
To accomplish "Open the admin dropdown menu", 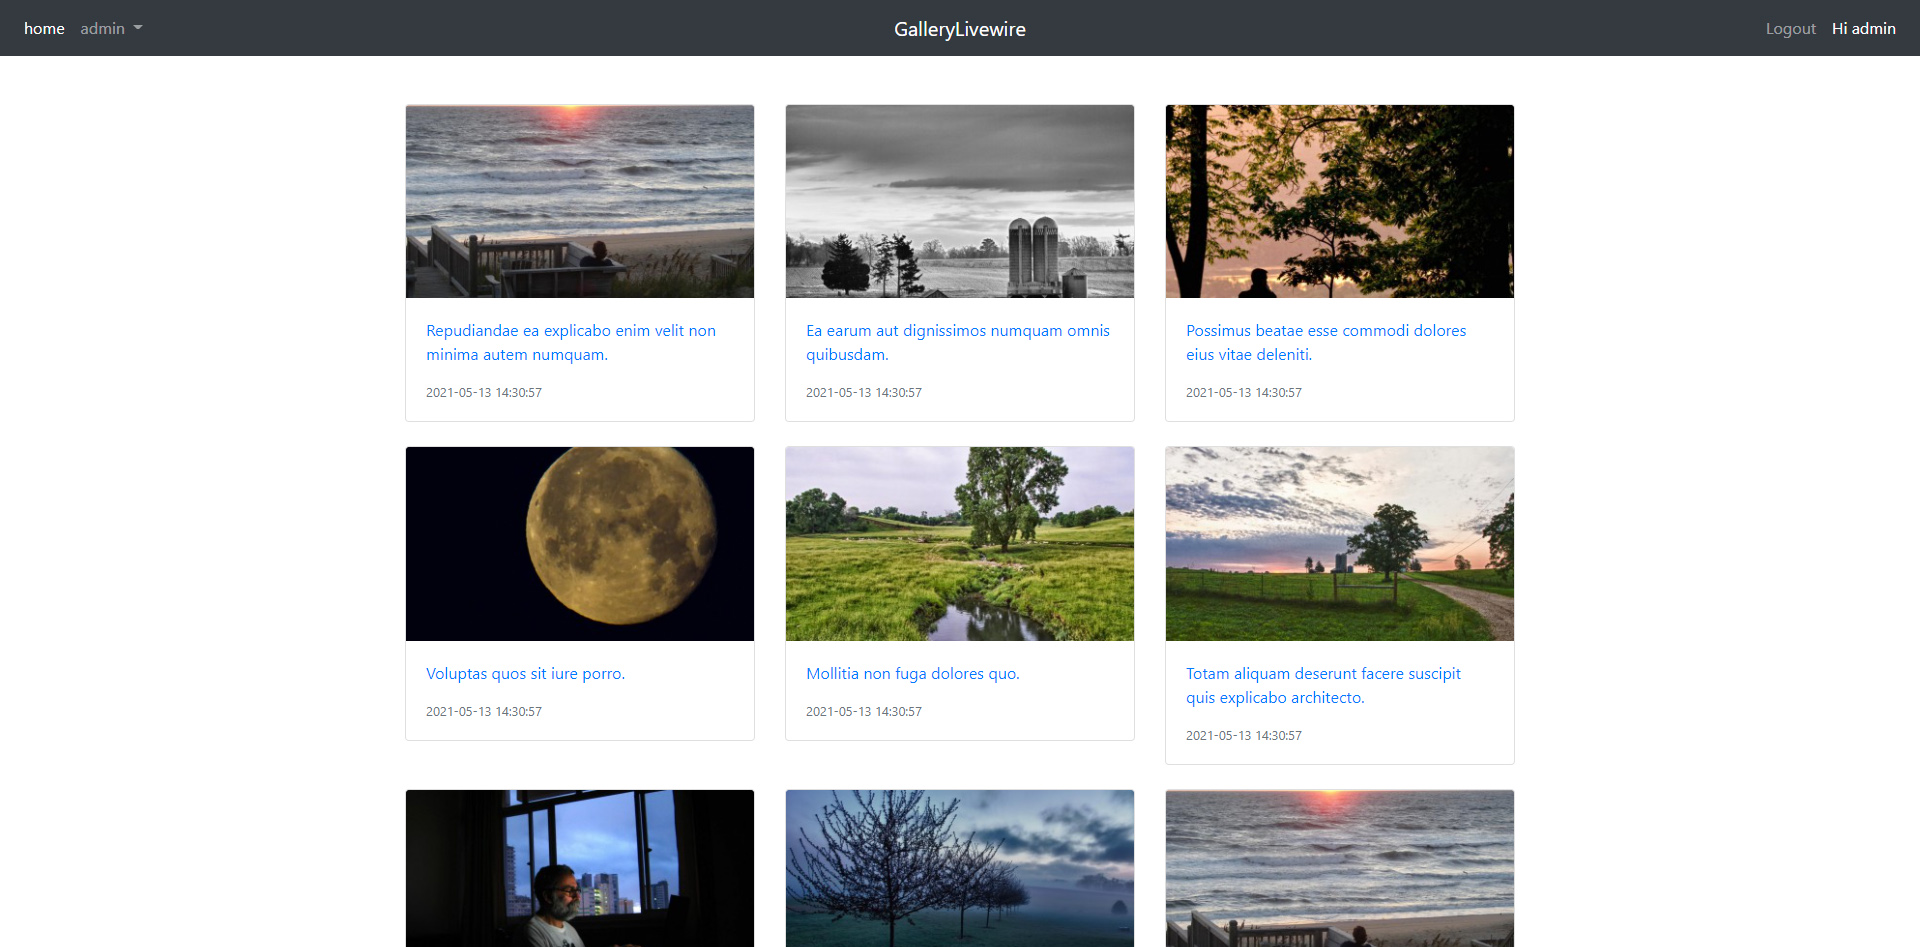I will (110, 29).
